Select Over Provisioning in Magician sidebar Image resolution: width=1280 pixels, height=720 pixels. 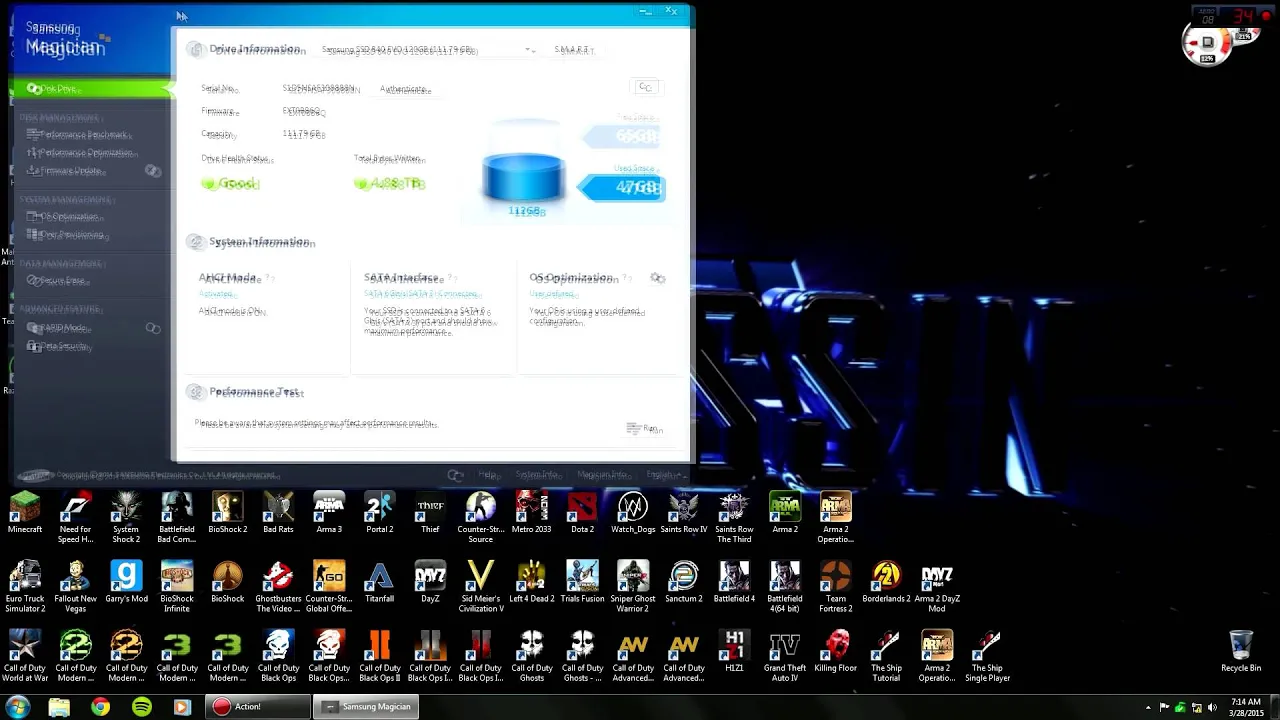tap(70, 235)
